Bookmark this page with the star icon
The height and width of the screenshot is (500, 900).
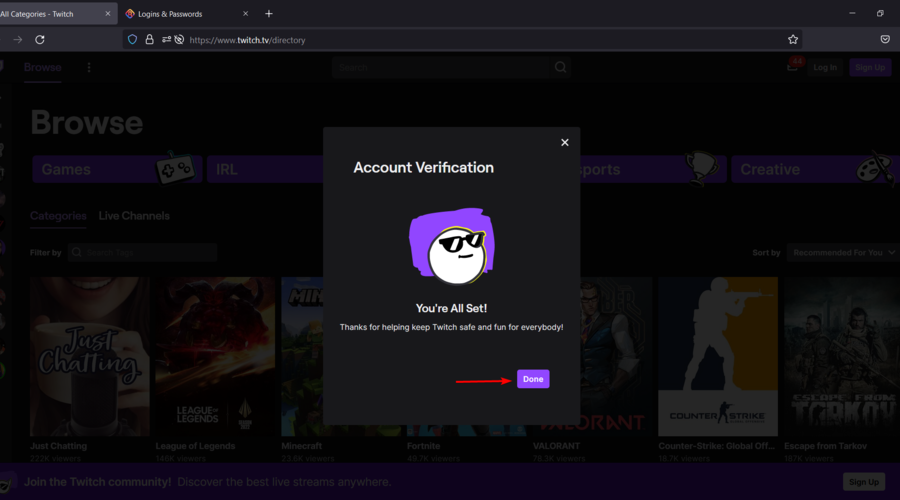click(793, 40)
